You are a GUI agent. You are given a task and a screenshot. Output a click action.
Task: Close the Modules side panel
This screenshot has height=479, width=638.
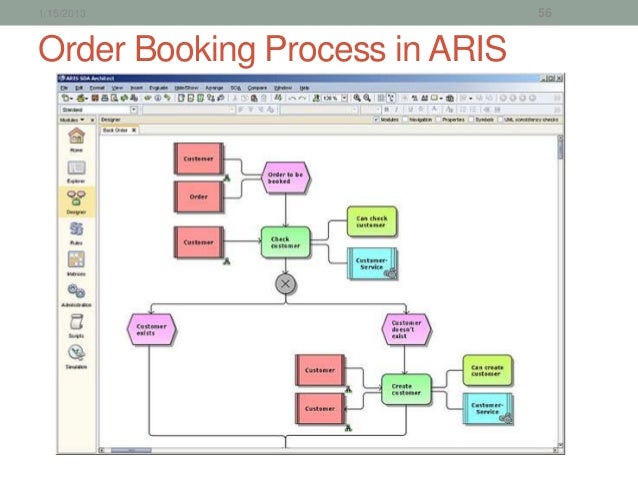pos(92,120)
